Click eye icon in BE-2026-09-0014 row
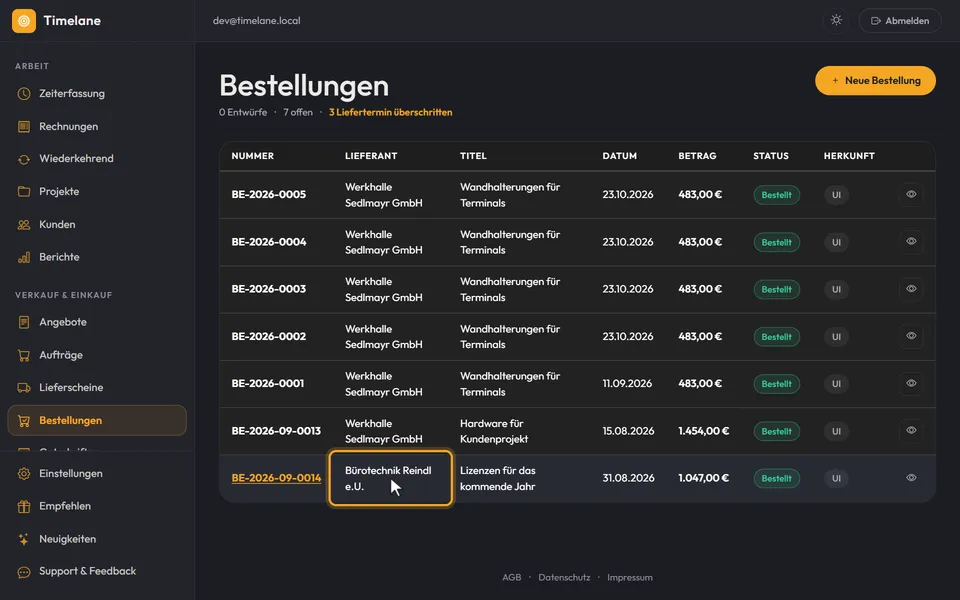This screenshot has height=600, width=960. pos(911,478)
